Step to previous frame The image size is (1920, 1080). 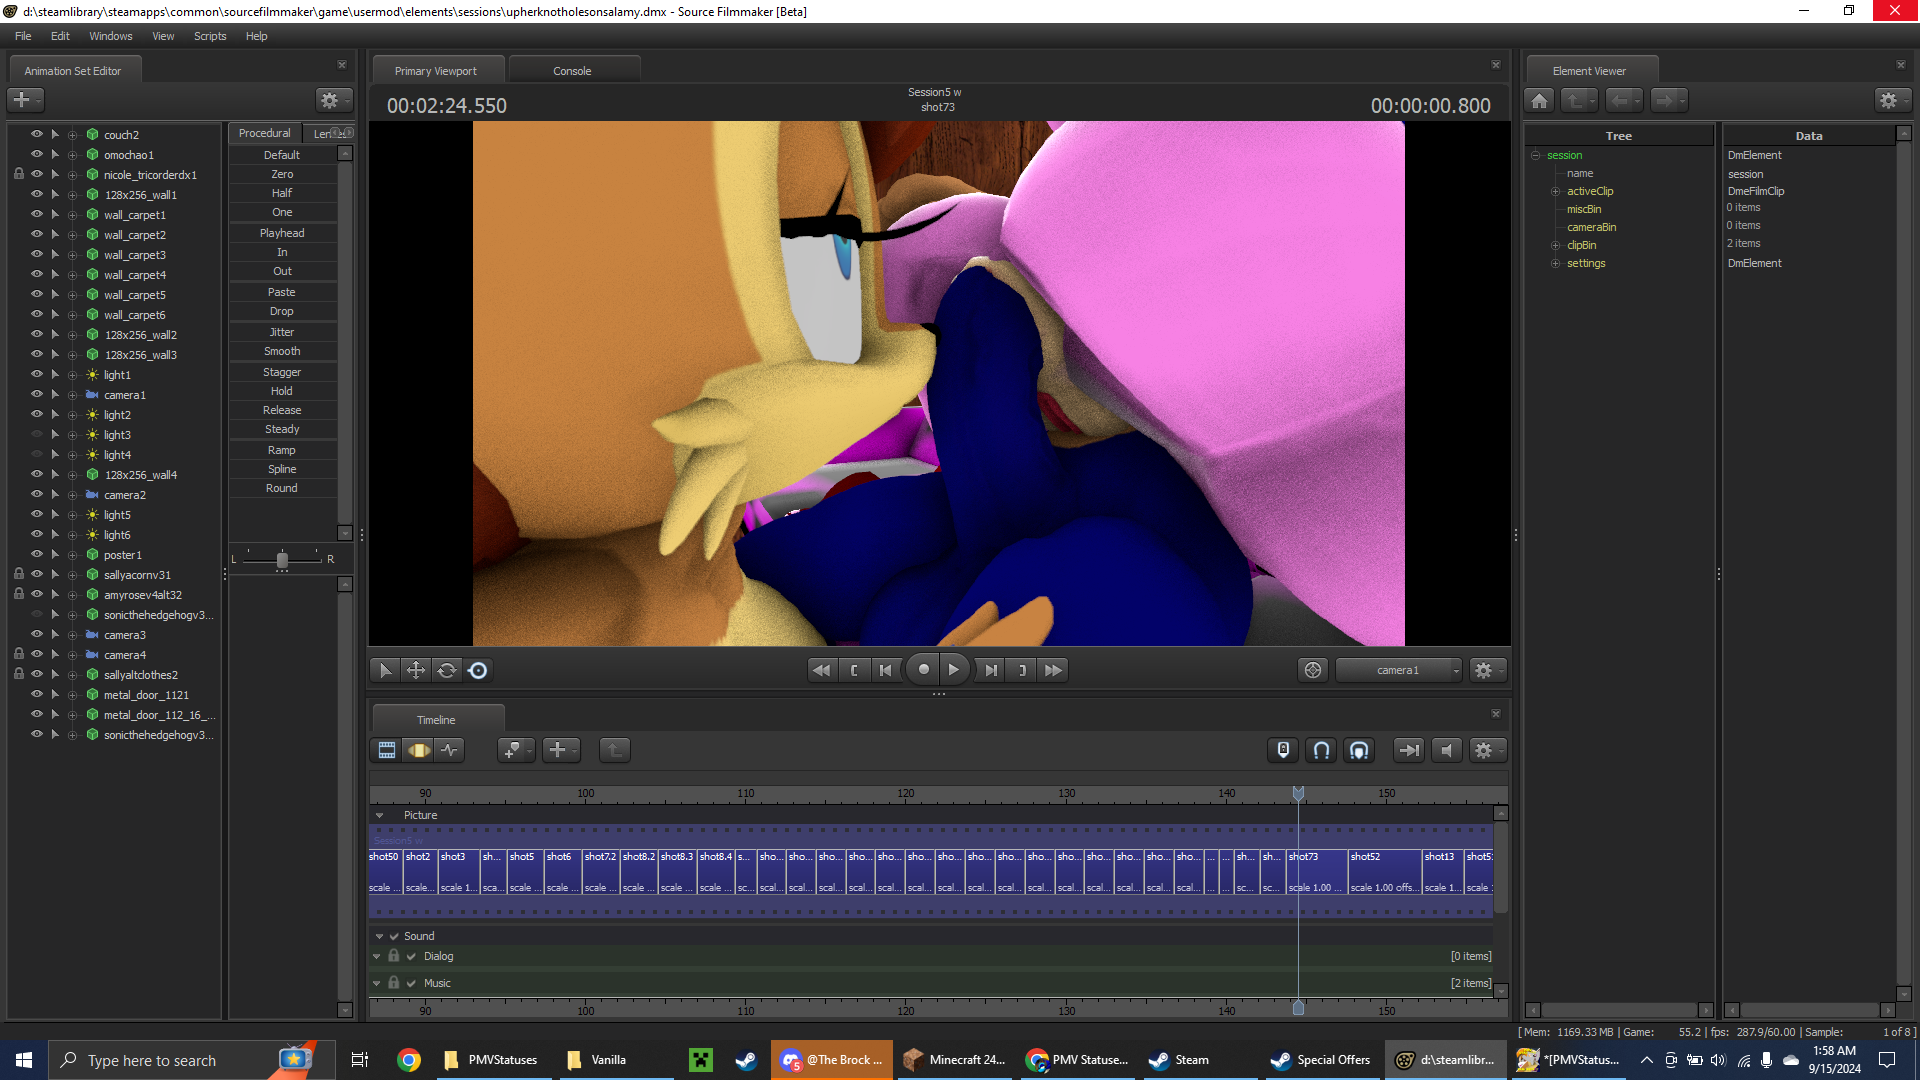(x=885, y=670)
